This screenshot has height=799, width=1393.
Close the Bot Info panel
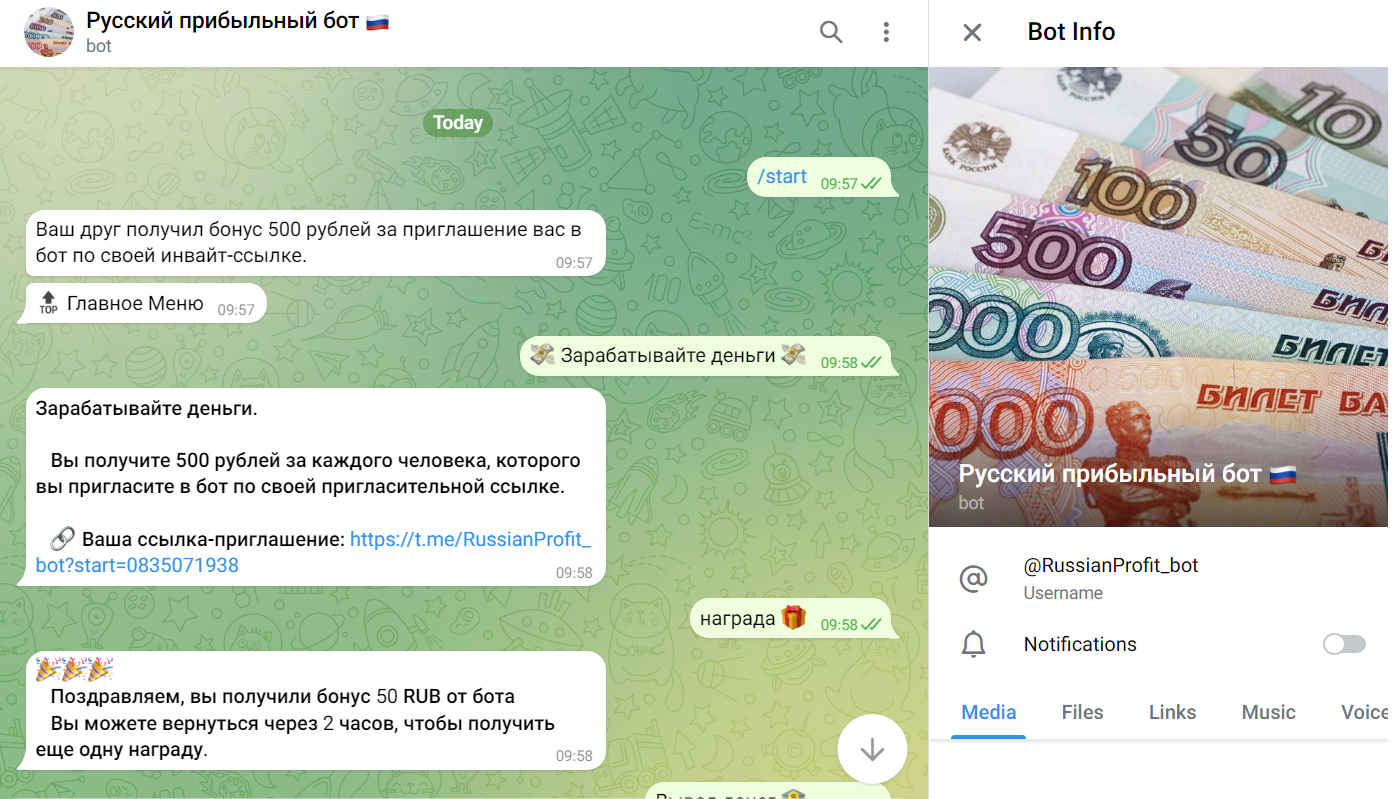coord(972,32)
